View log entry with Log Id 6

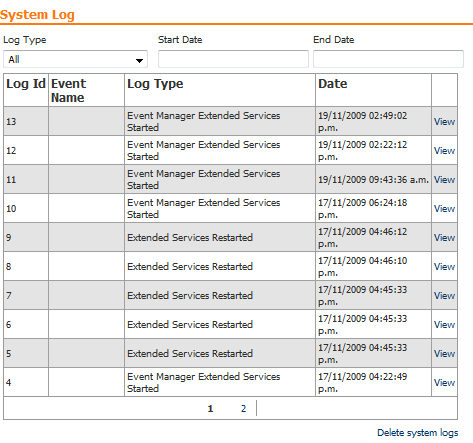pos(444,325)
